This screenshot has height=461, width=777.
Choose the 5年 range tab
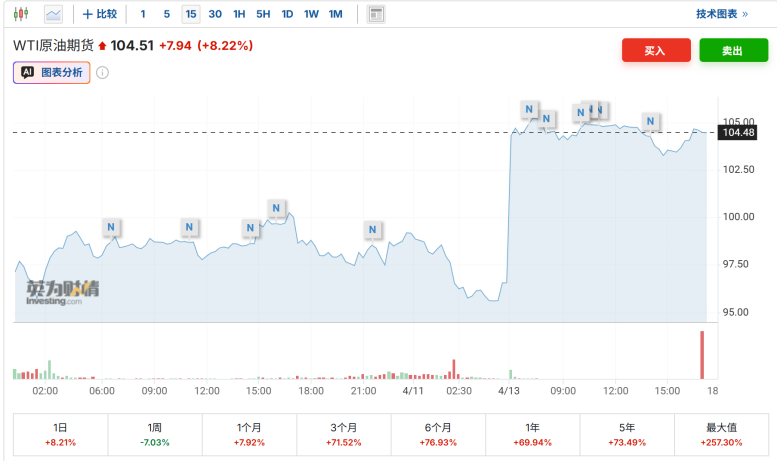point(625,434)
